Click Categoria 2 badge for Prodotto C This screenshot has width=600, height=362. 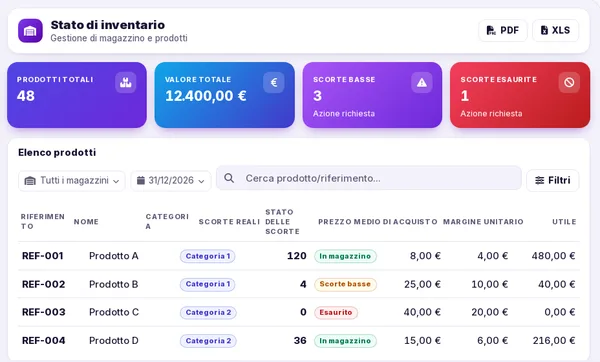pyautogui.click(x=209, y=313)
